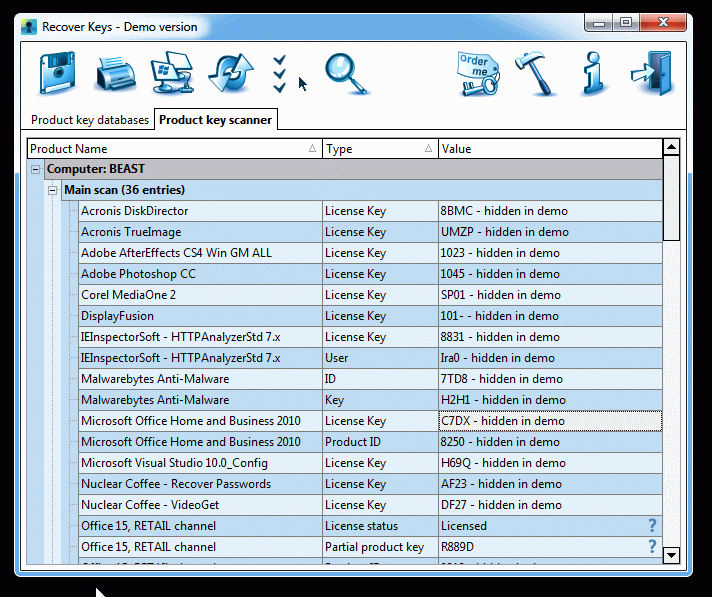Image resolution: width=712 pixels, height=597 pixels.
Task: Select the Product key scanner tab
Action: pos(216,120)
